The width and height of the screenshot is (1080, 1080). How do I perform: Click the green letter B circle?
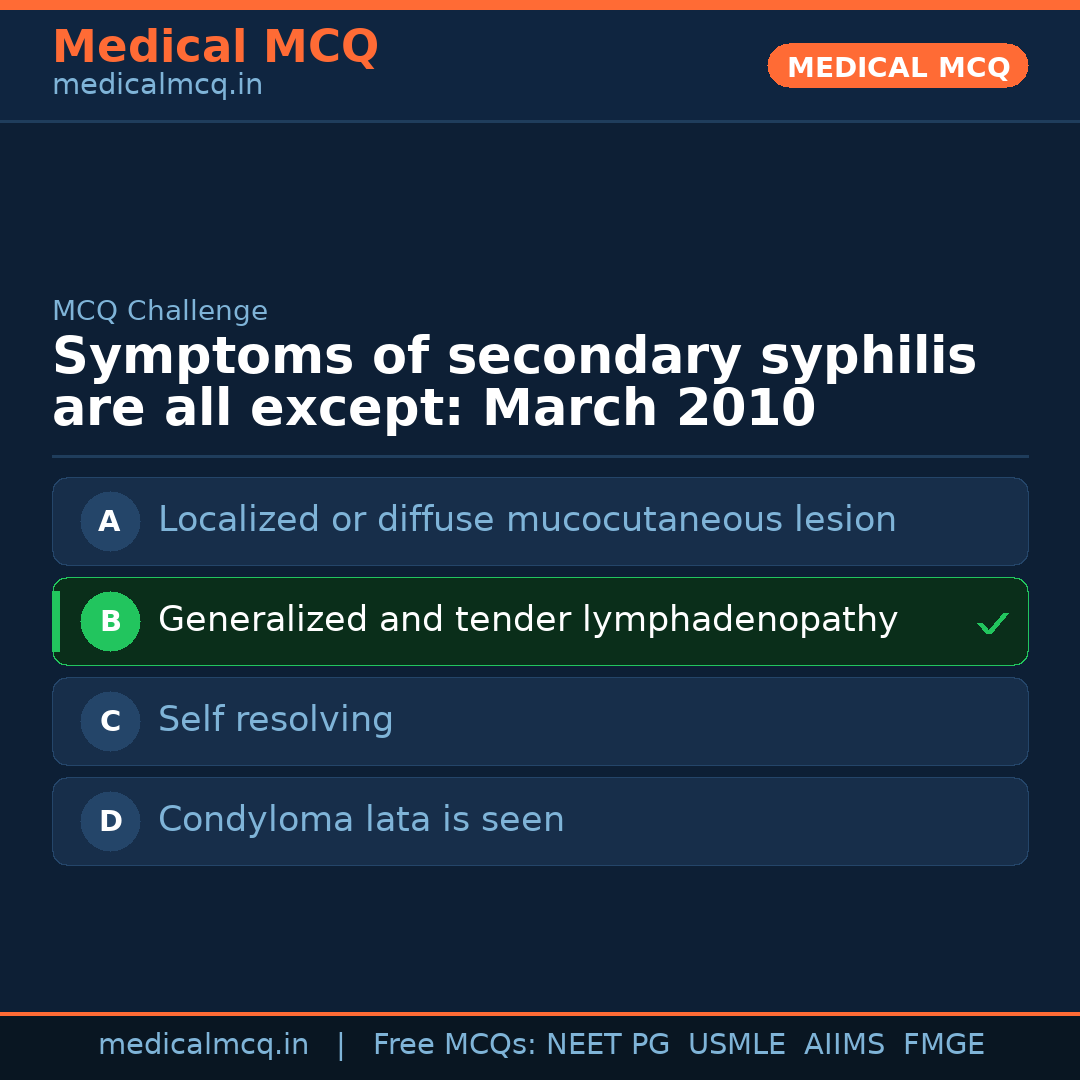[x=110, y=621]
